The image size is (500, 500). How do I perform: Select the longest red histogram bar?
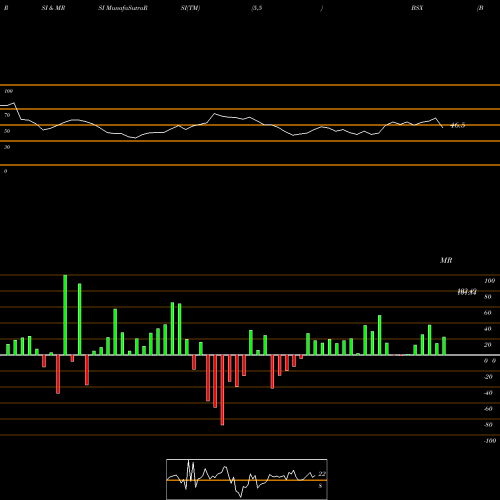coord(222,390)
